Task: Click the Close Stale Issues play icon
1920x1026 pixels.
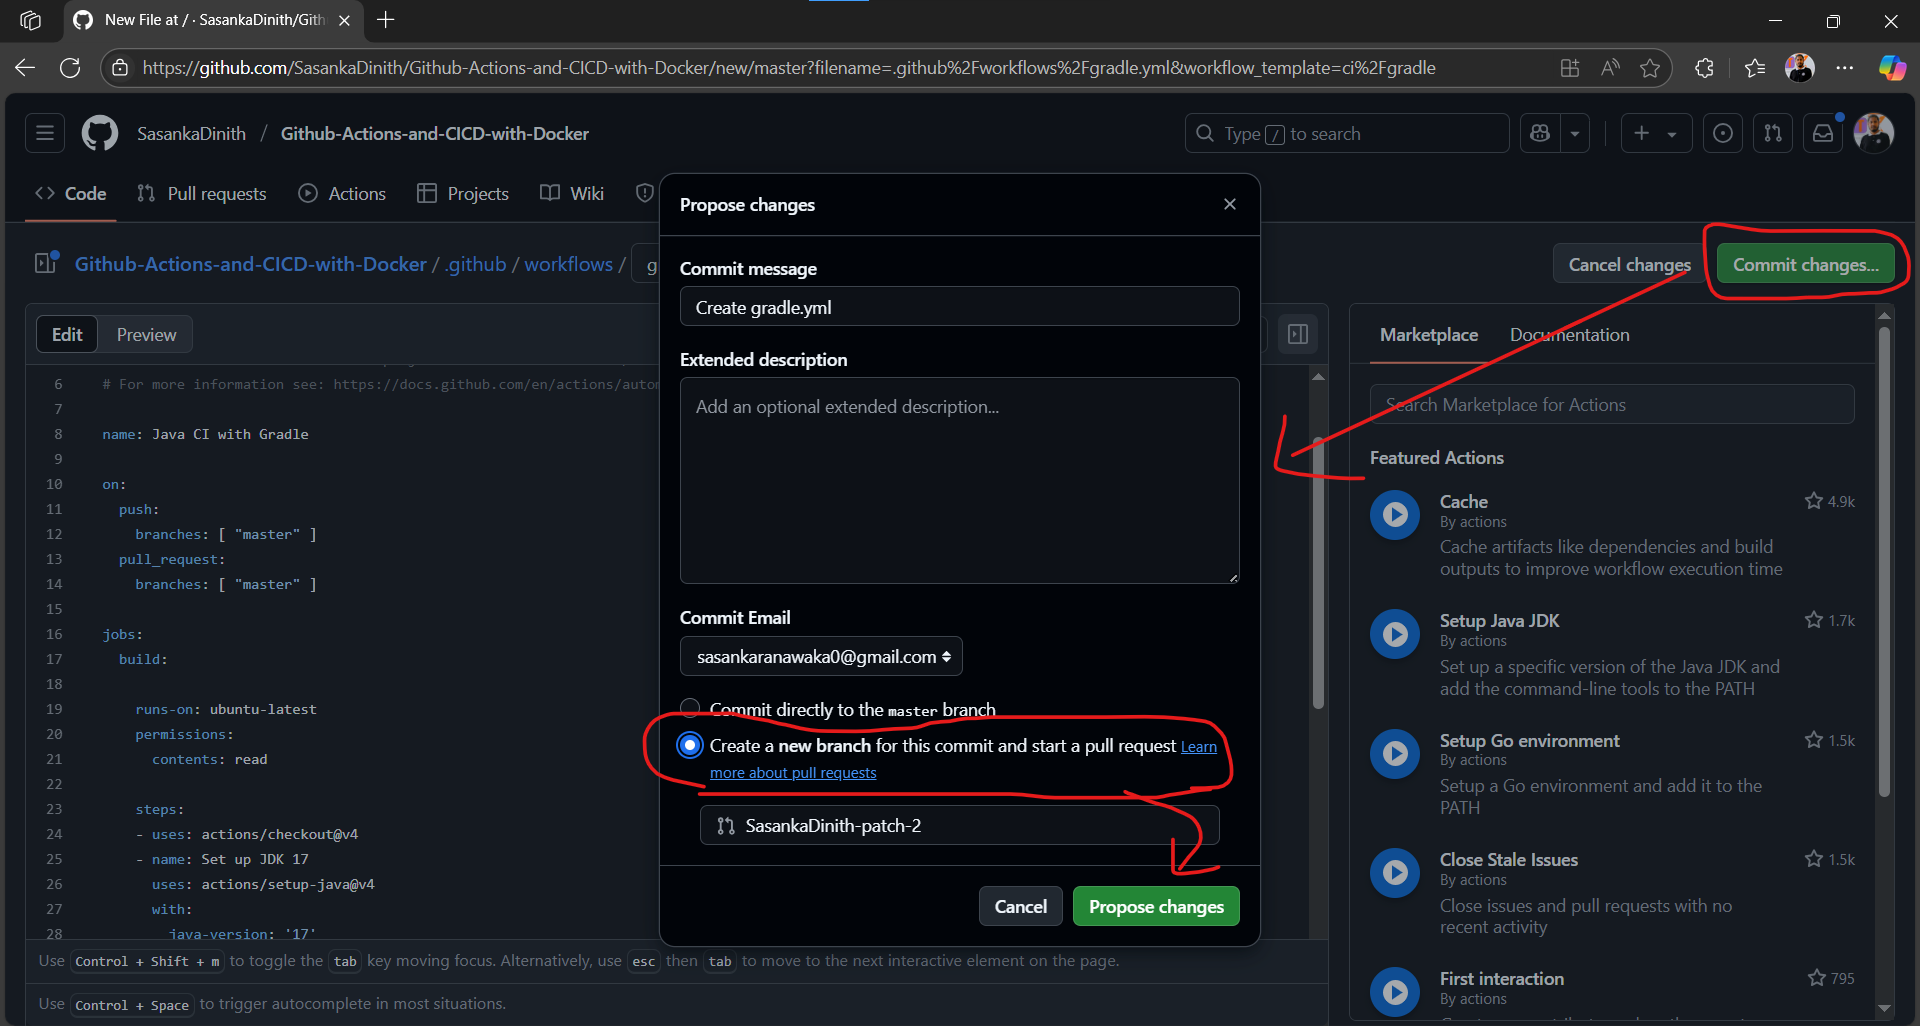Action: click(x=1395, y=872)
